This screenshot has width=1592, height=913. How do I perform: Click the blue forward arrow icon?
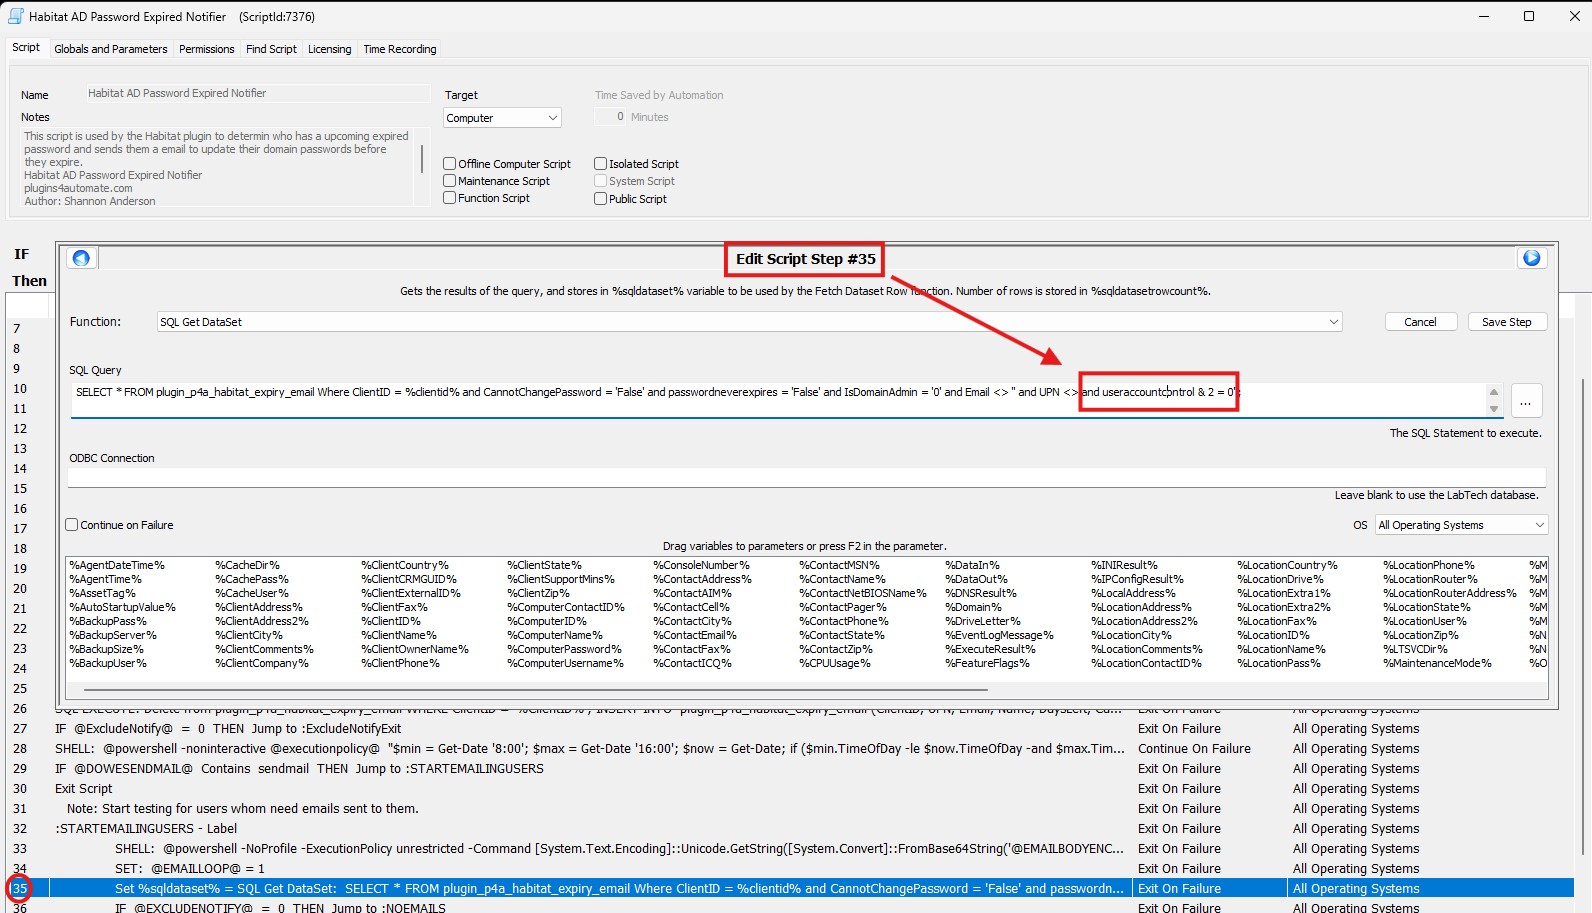pyautogui.click(x=1531, y=258)
